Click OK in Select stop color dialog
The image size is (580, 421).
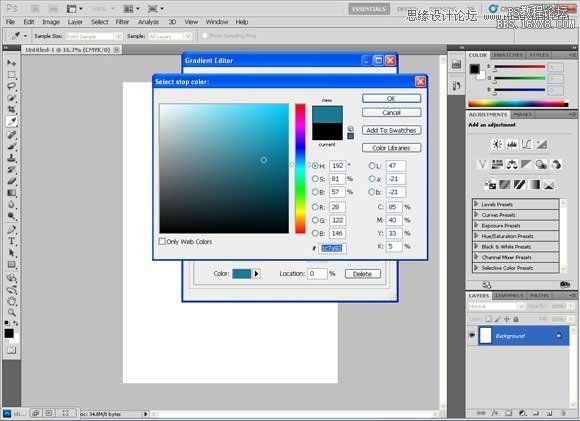click(391, 98)
